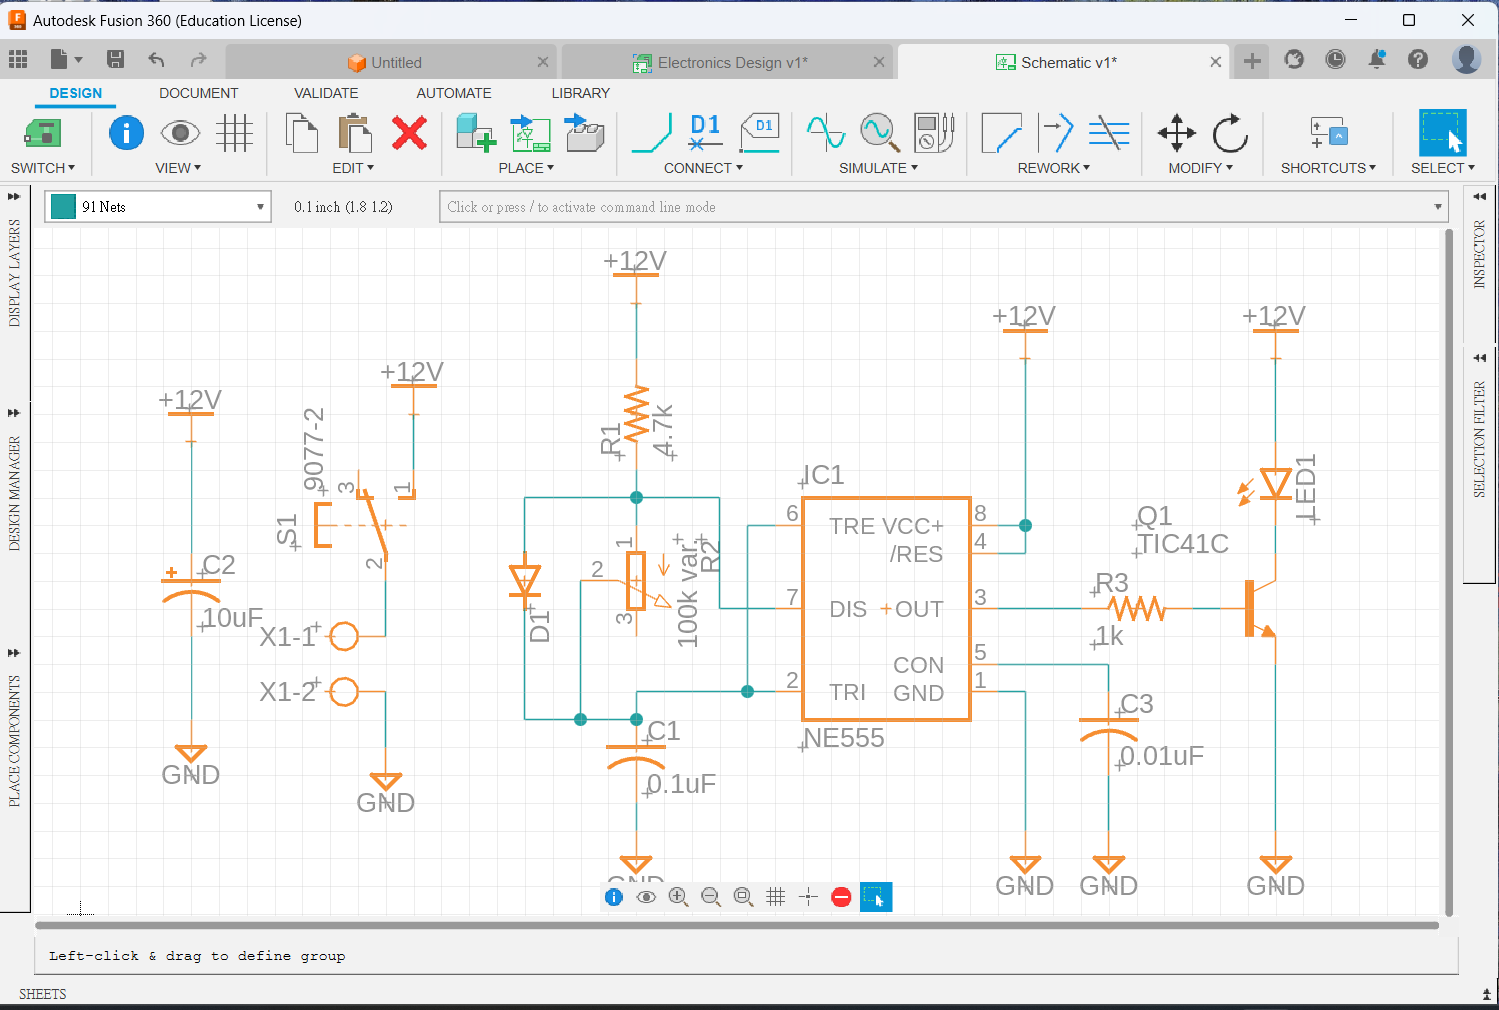
Task: Toggle the eye visibility icon in View
Action: click(x=180, y=133)
